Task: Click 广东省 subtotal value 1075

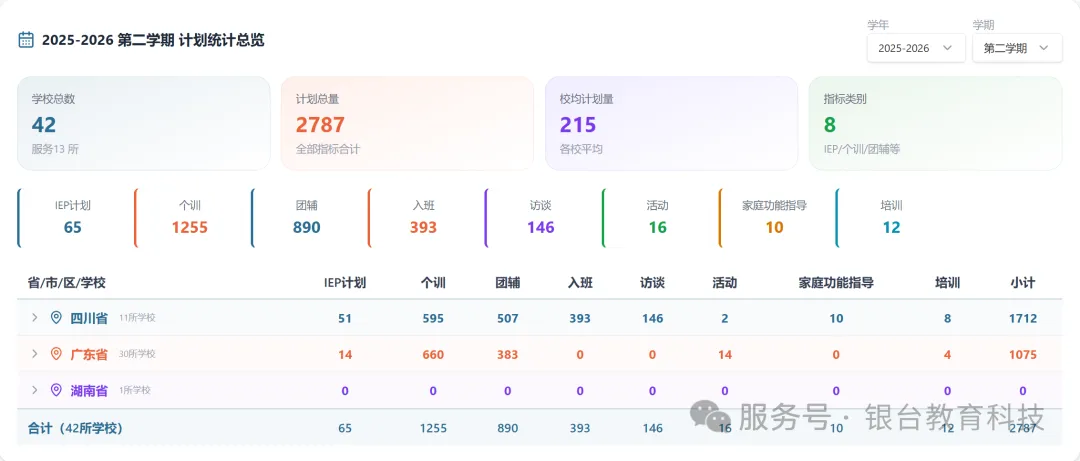Action: tap(1023, 355)
